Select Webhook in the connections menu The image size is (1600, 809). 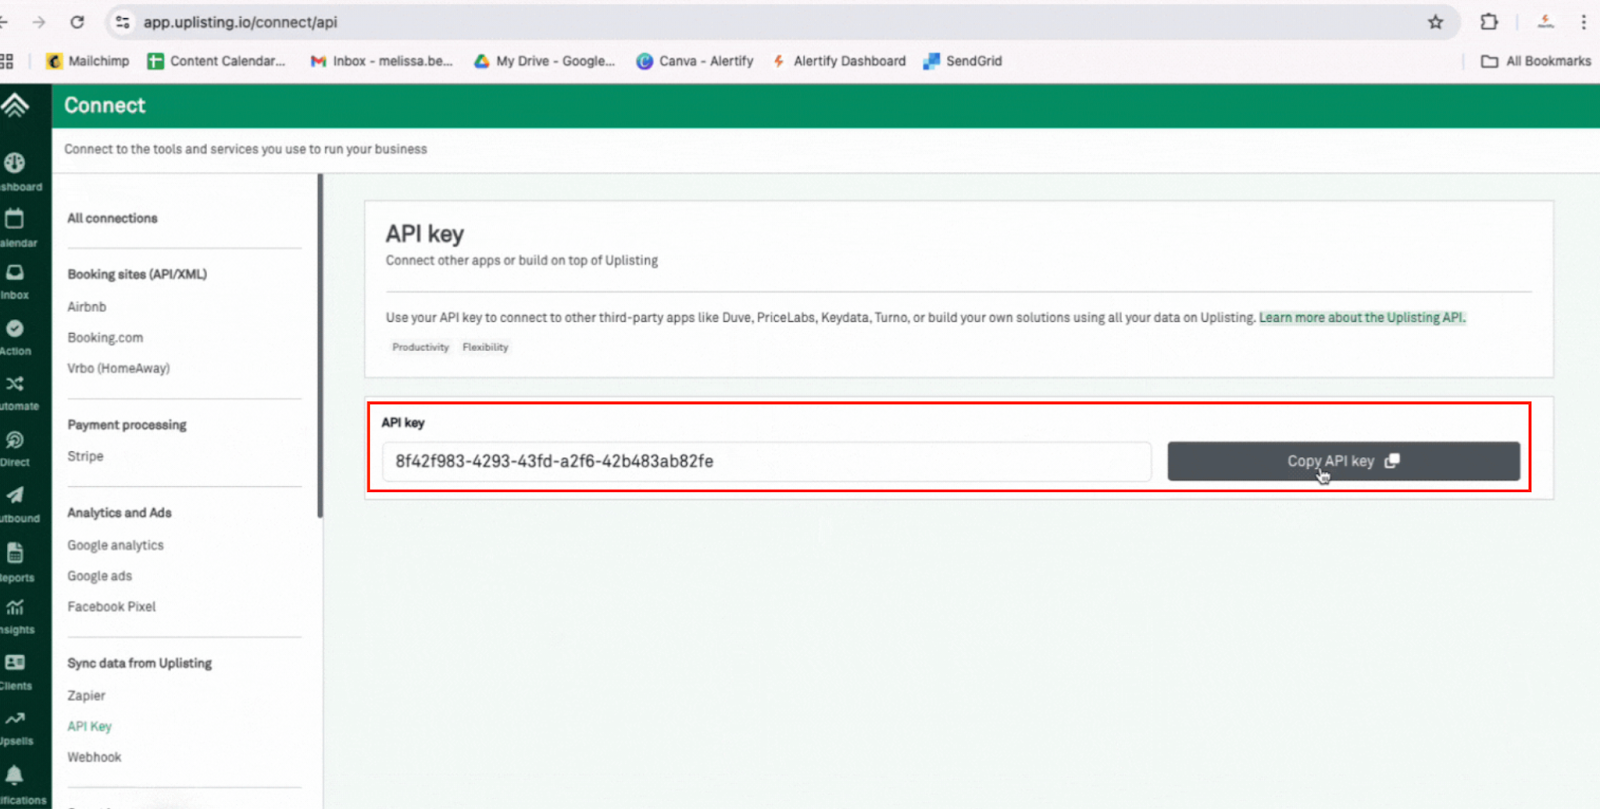pyautogui.click(x=94, y=757)
